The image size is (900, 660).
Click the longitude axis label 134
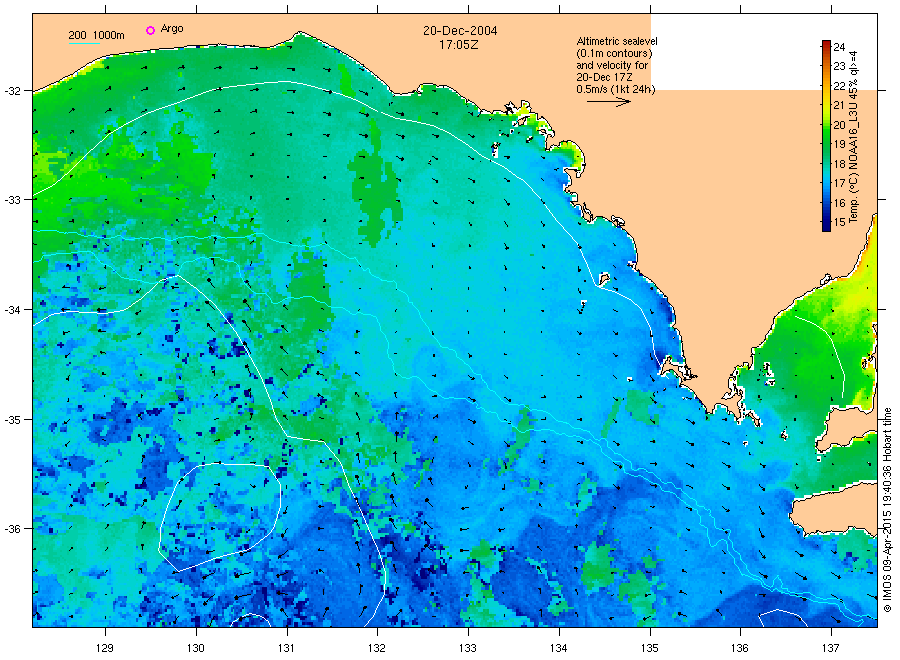pyautogui.click(x=558, y=648)
